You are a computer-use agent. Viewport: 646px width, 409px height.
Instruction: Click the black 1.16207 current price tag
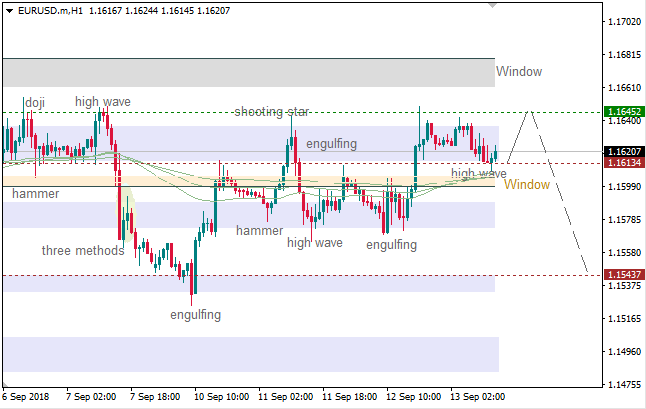624,152
